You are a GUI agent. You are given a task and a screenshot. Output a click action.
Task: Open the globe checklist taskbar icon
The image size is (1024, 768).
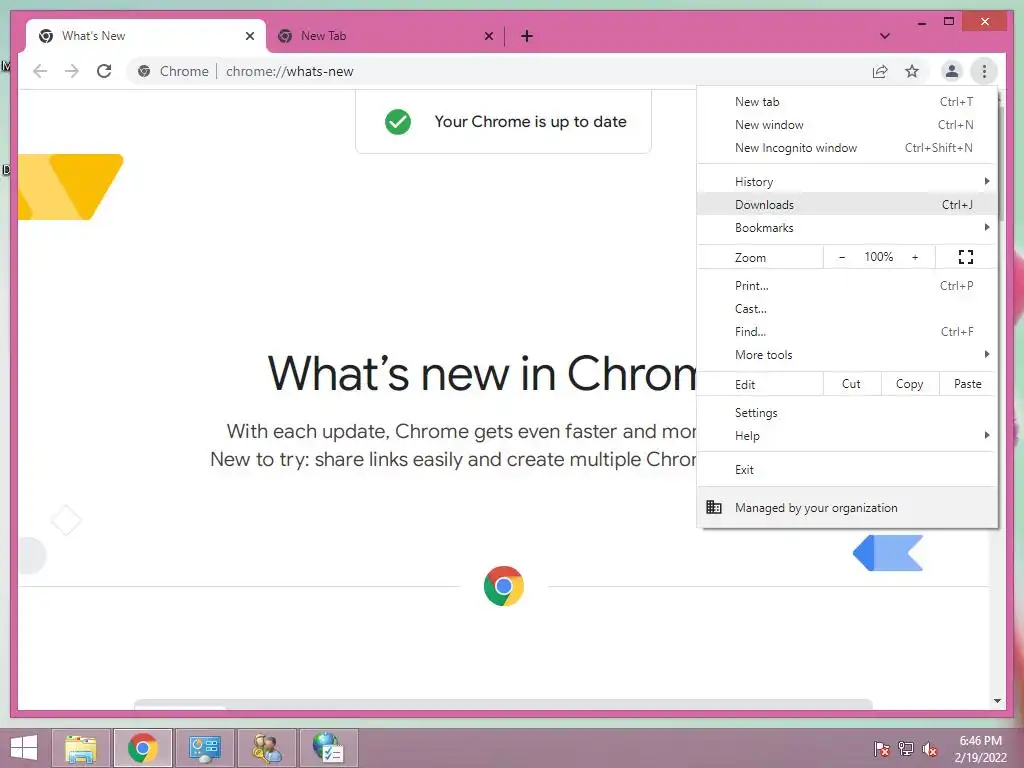pyautogui.click(x=328, y=748)
